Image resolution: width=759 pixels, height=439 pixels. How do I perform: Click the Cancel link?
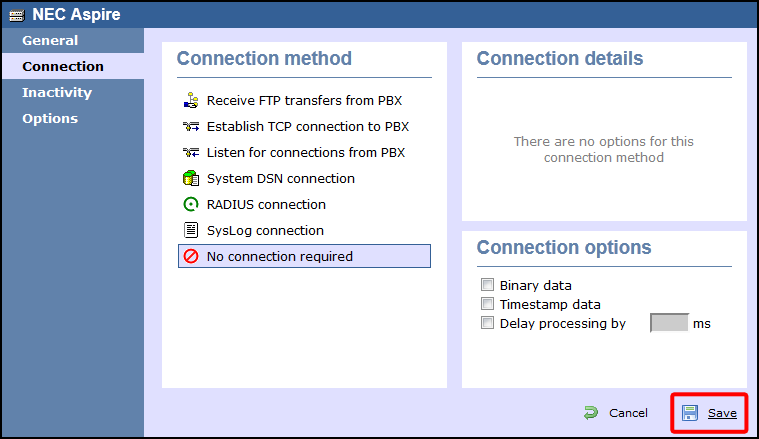(x=628, y=413)
